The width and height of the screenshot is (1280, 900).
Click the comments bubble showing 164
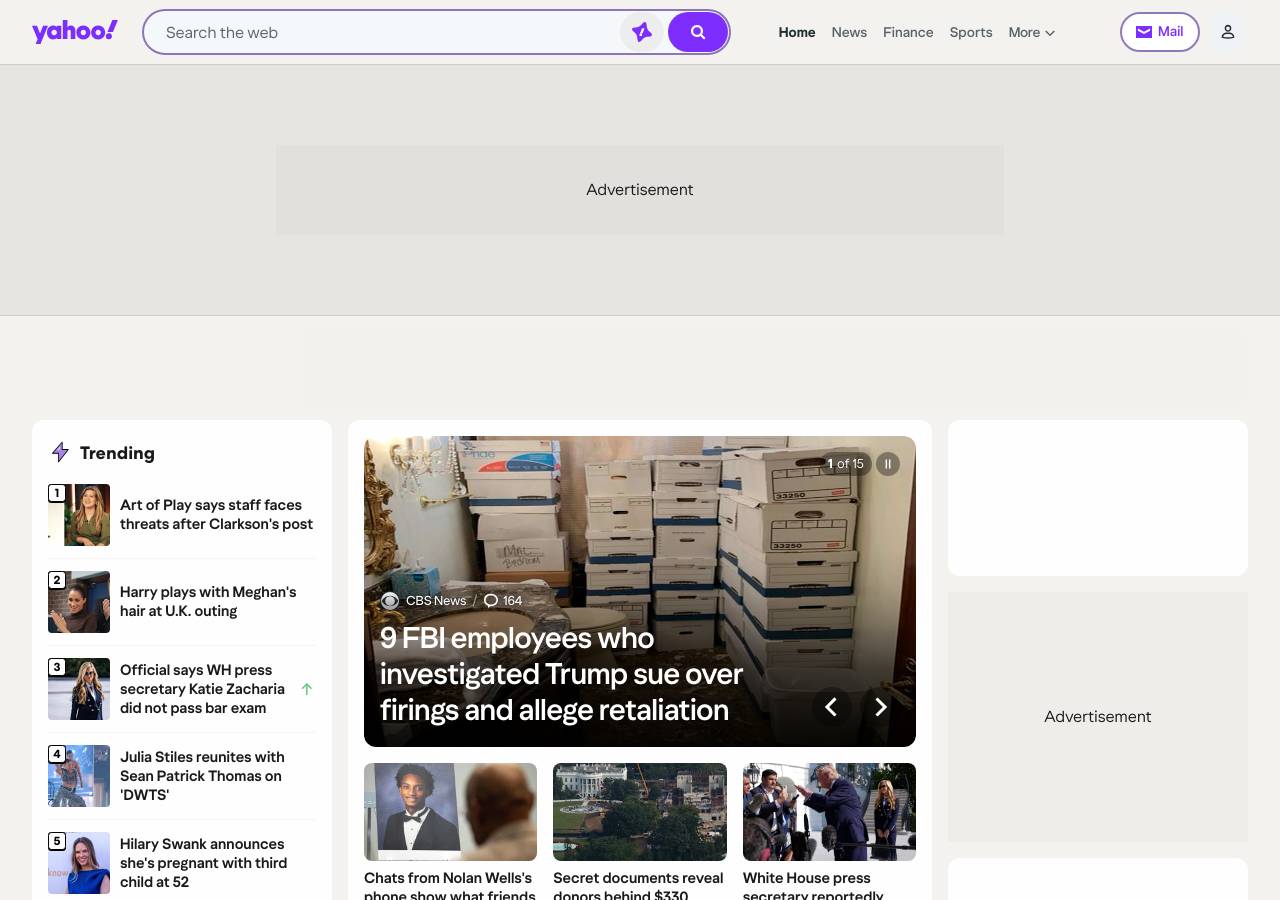click(503, 601)
